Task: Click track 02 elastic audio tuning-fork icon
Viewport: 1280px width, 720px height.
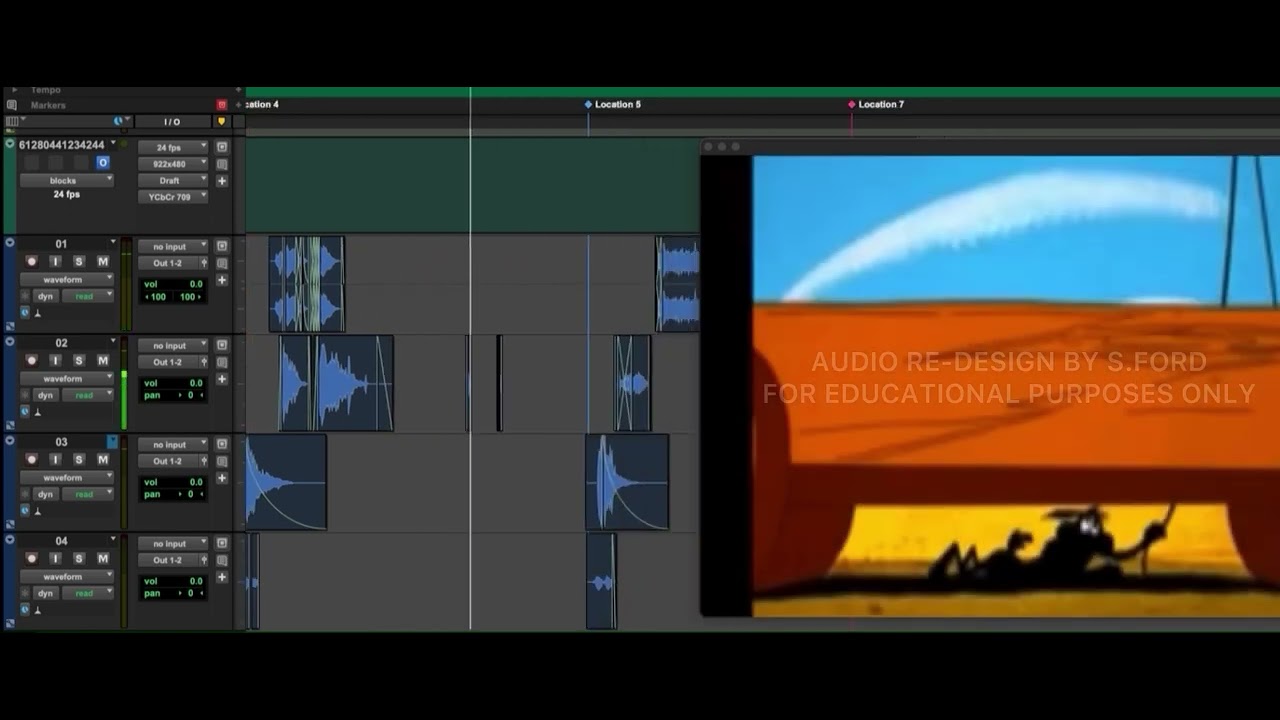Action: (x=38, y=412)
